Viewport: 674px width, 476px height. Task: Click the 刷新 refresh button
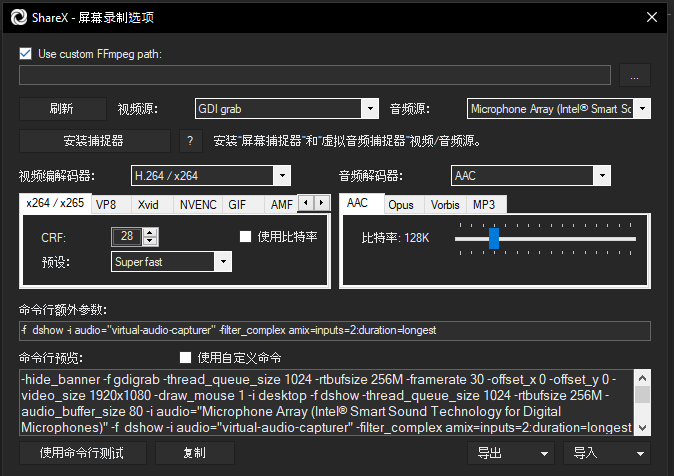62,109
